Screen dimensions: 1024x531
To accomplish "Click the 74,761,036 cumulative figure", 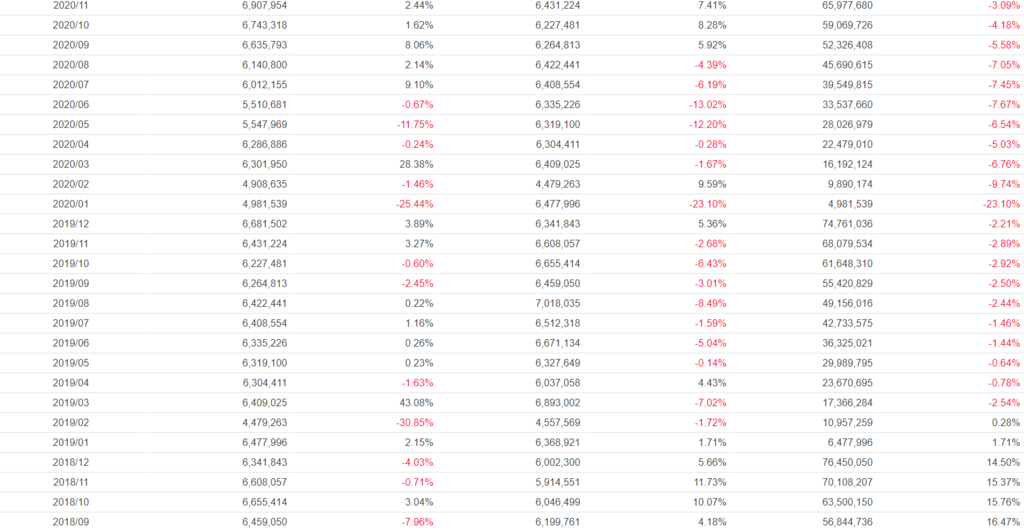I will pos(844,224).
